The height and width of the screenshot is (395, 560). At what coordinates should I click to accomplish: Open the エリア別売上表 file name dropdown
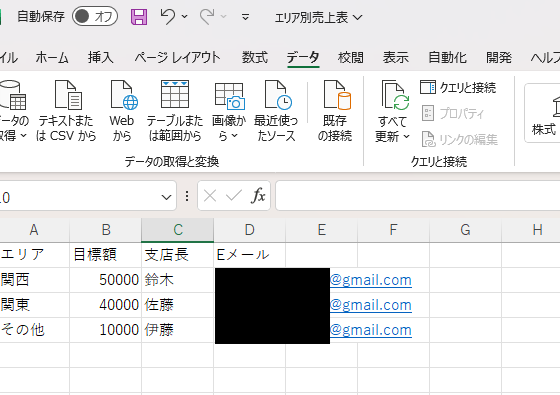point(318,17)
